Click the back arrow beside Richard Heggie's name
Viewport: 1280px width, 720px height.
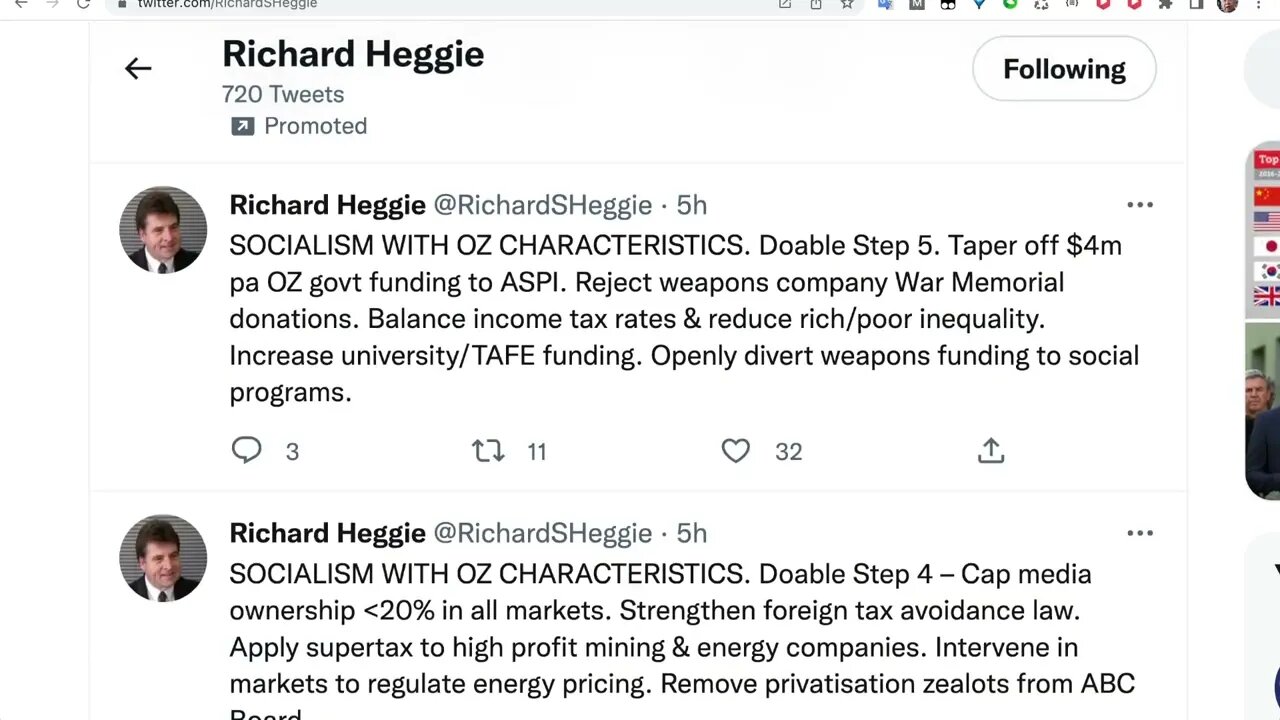138,68
